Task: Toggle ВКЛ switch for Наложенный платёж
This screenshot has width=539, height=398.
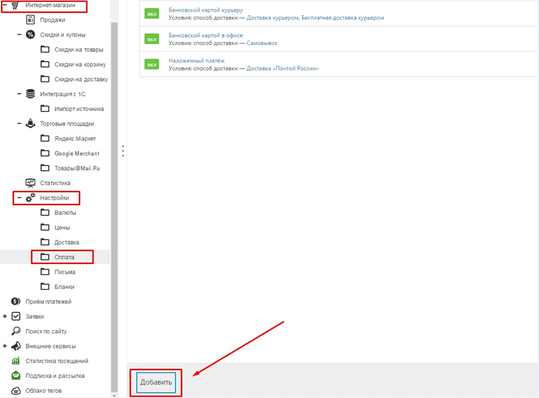Action: pos(152,64)
